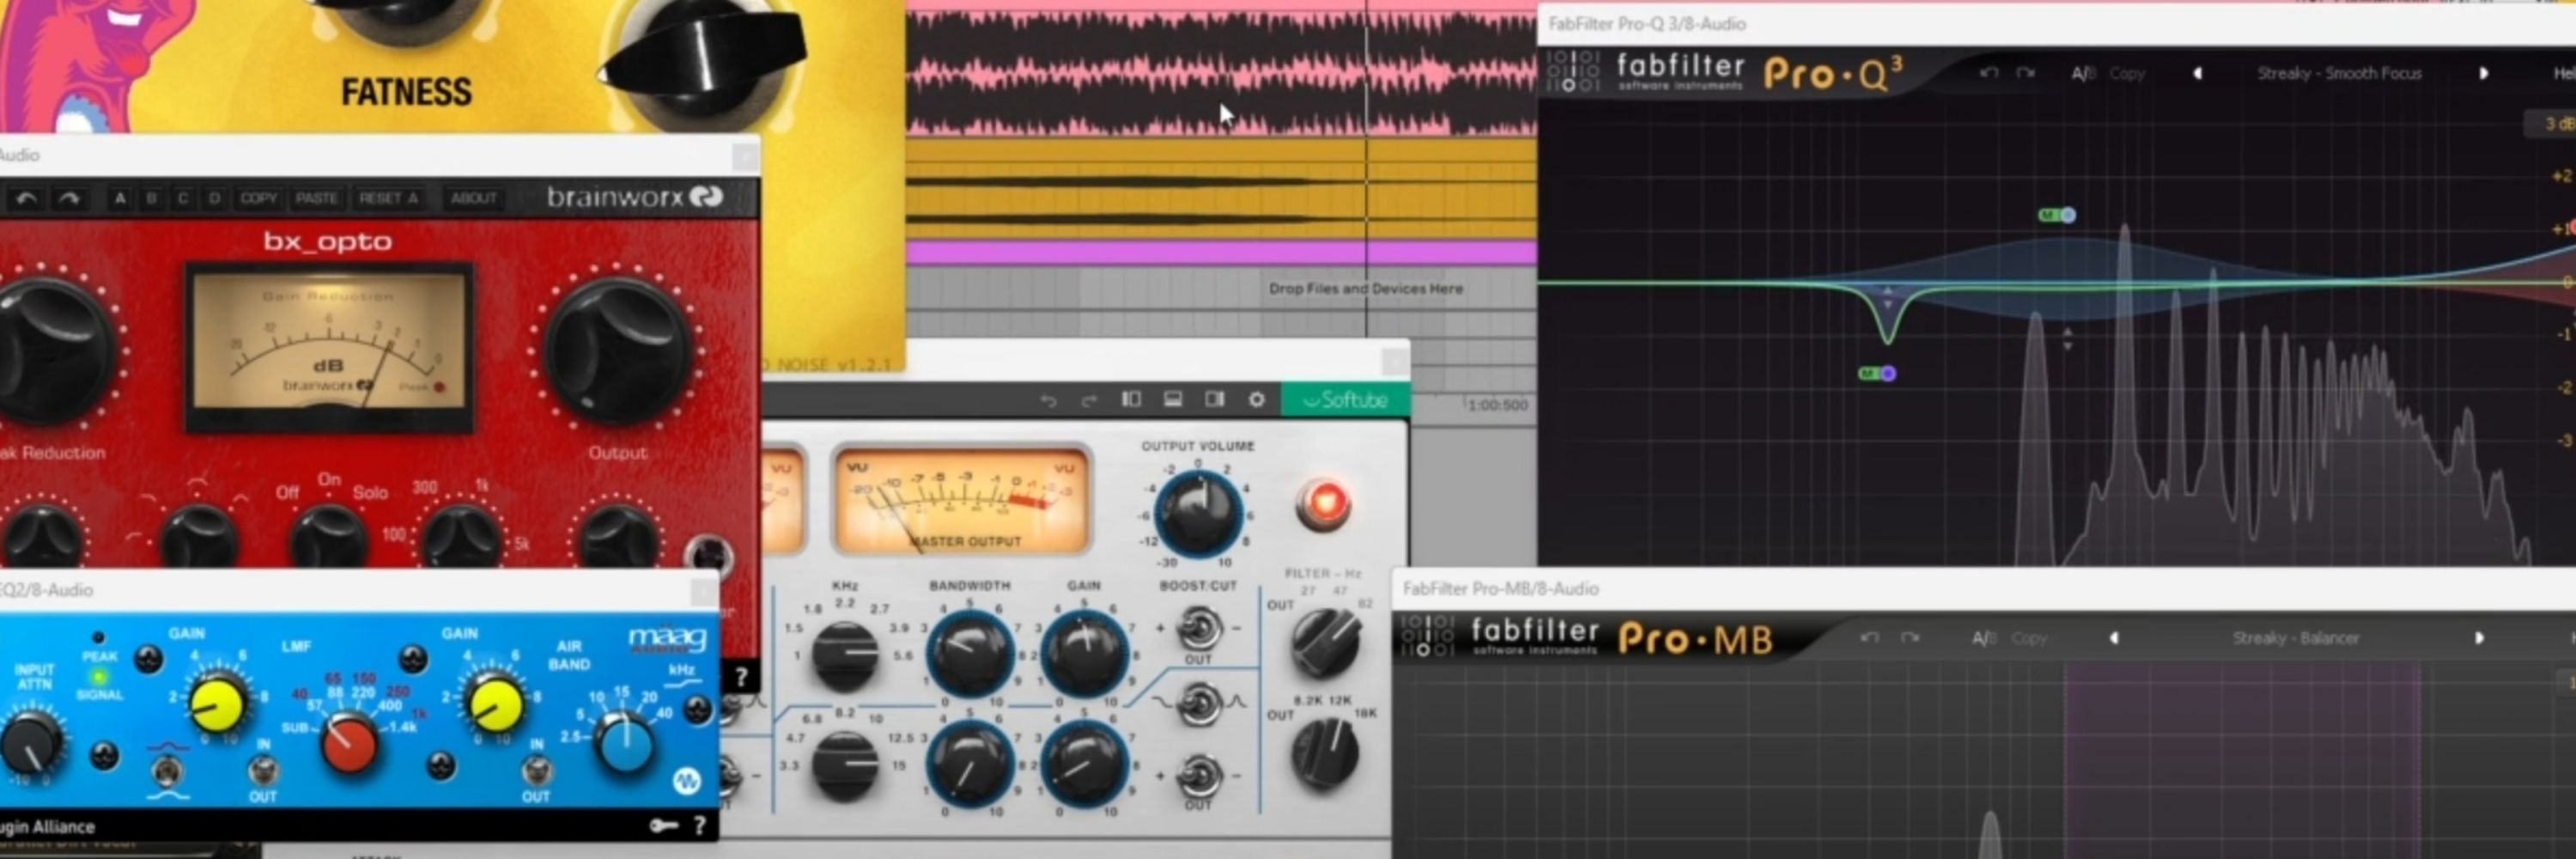Select blue EQ band node in Pro-Q 3
This screenshot has width=2576, height=859.
[2068, 215]
